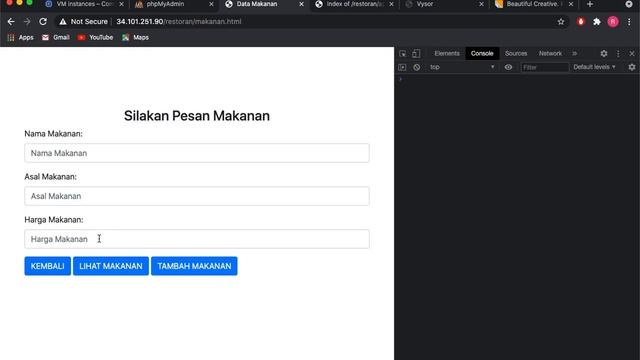The width and height of the screenshot is (640, 360).
Task: Click the 'Harga Makanan:' label
Action: click(x=54, y=220)
